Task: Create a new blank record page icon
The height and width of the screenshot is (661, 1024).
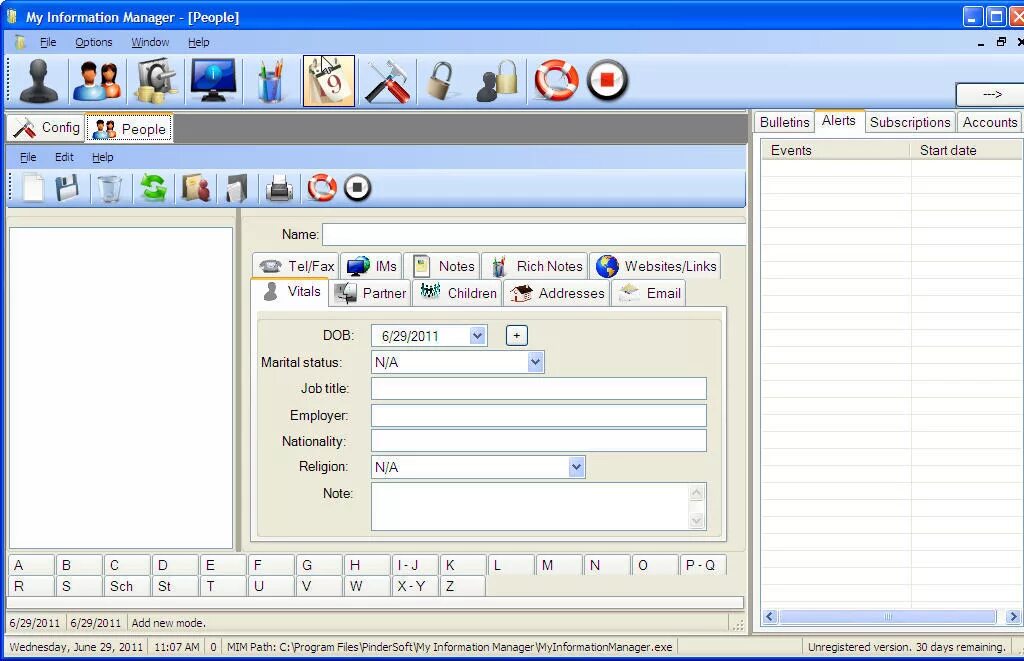Action: click(33, 188)
